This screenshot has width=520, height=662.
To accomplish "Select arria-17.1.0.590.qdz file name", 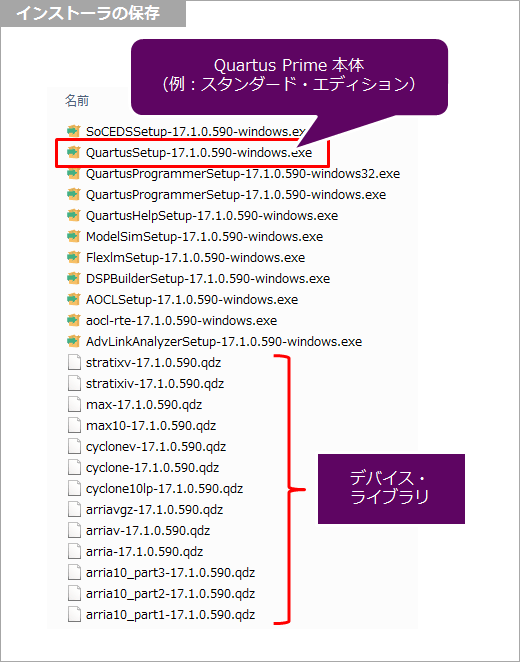I will click(144, 552).
